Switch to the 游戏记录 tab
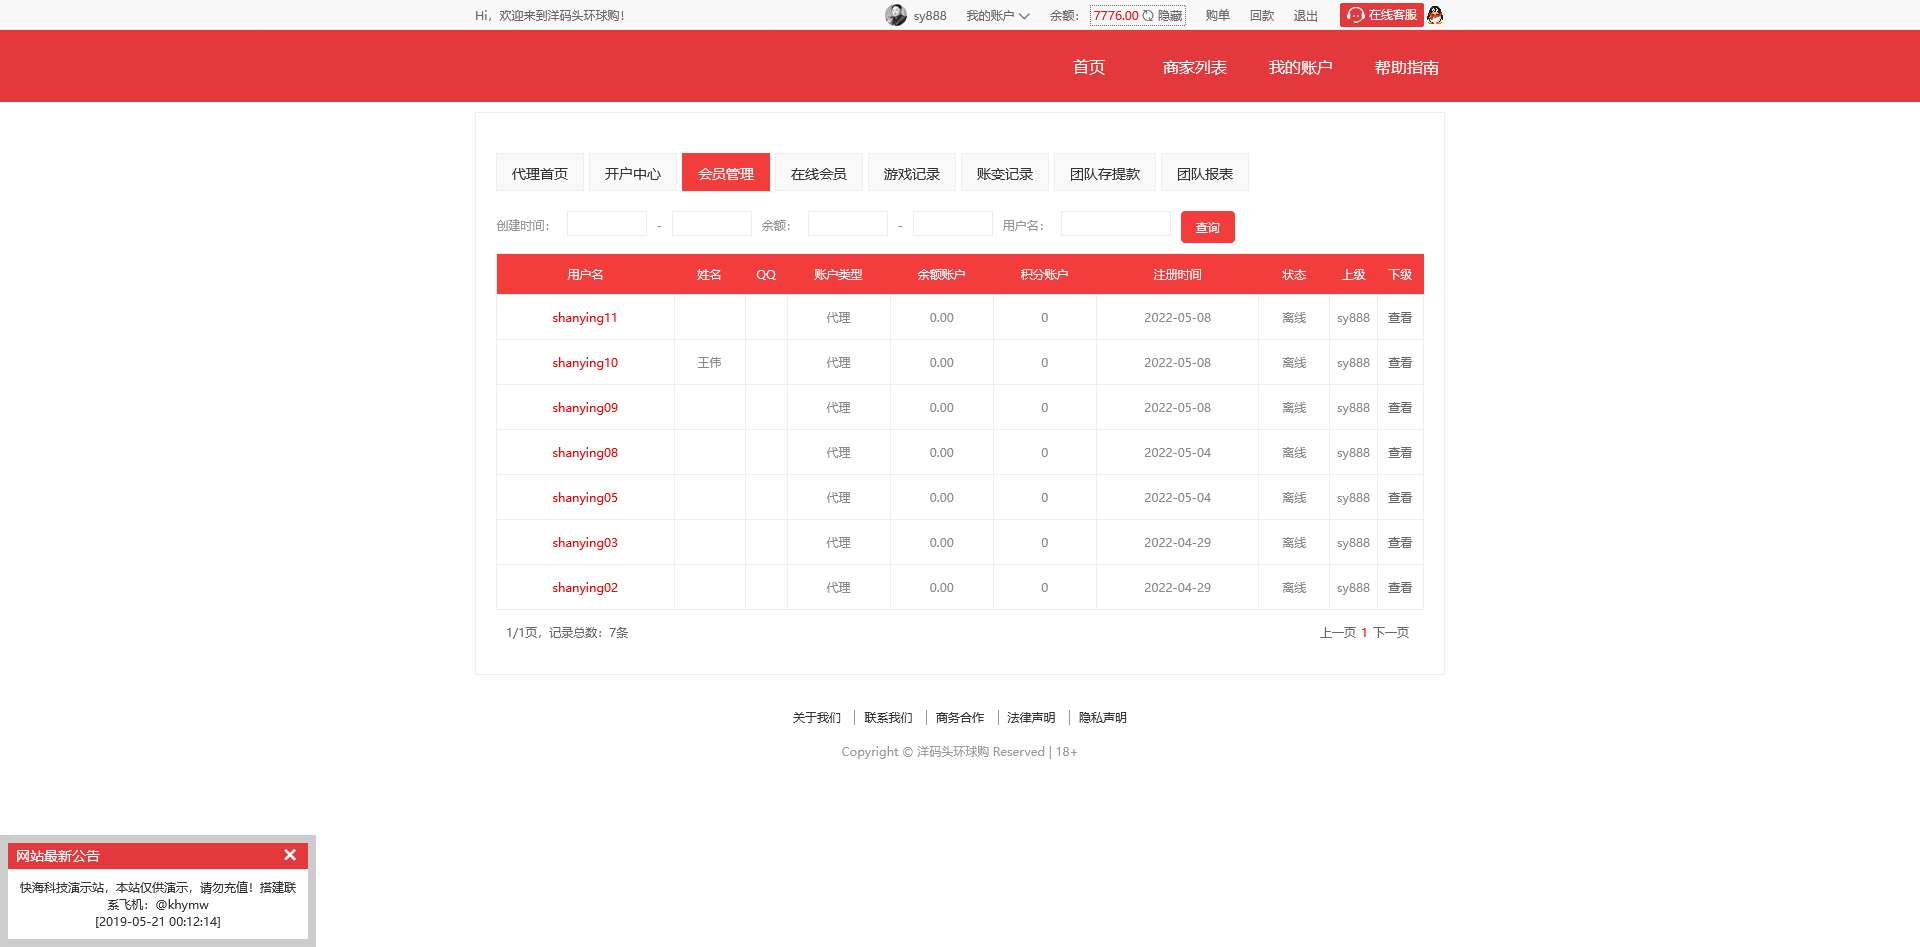This screenshot has width=1920, height=947. 911,172
